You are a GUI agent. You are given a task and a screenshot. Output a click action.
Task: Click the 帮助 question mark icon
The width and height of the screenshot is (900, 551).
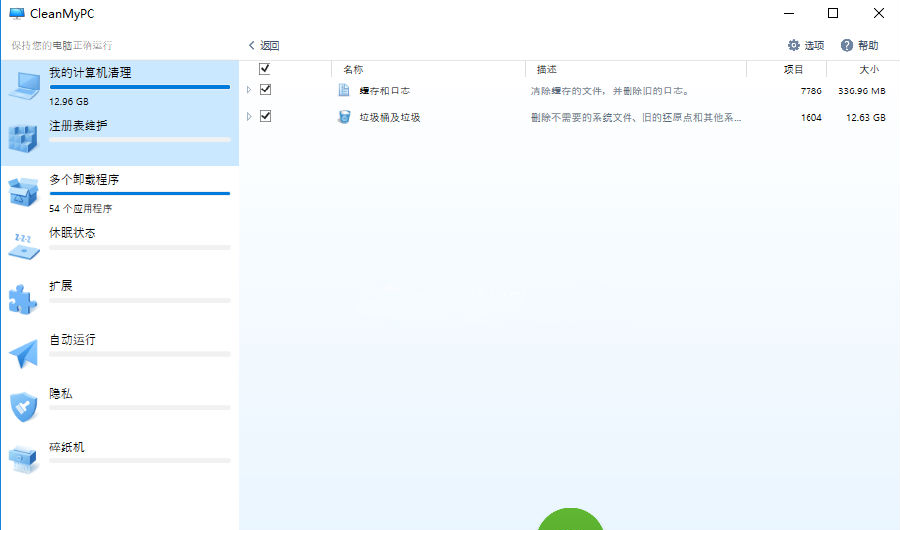tap(847, 45)
